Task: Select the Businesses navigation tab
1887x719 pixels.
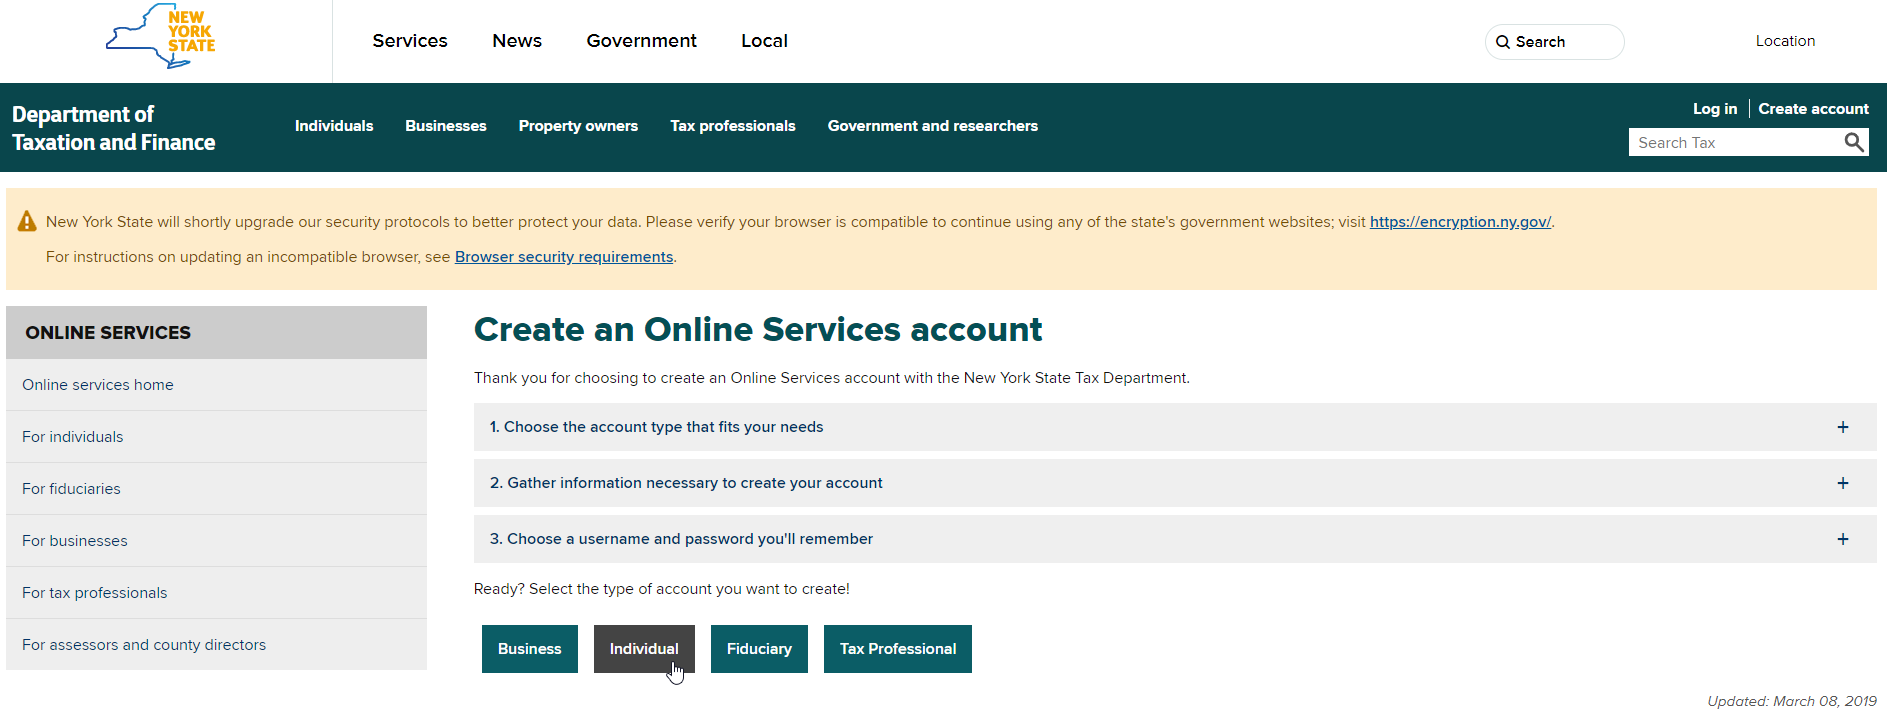Action: pos(446,126)
